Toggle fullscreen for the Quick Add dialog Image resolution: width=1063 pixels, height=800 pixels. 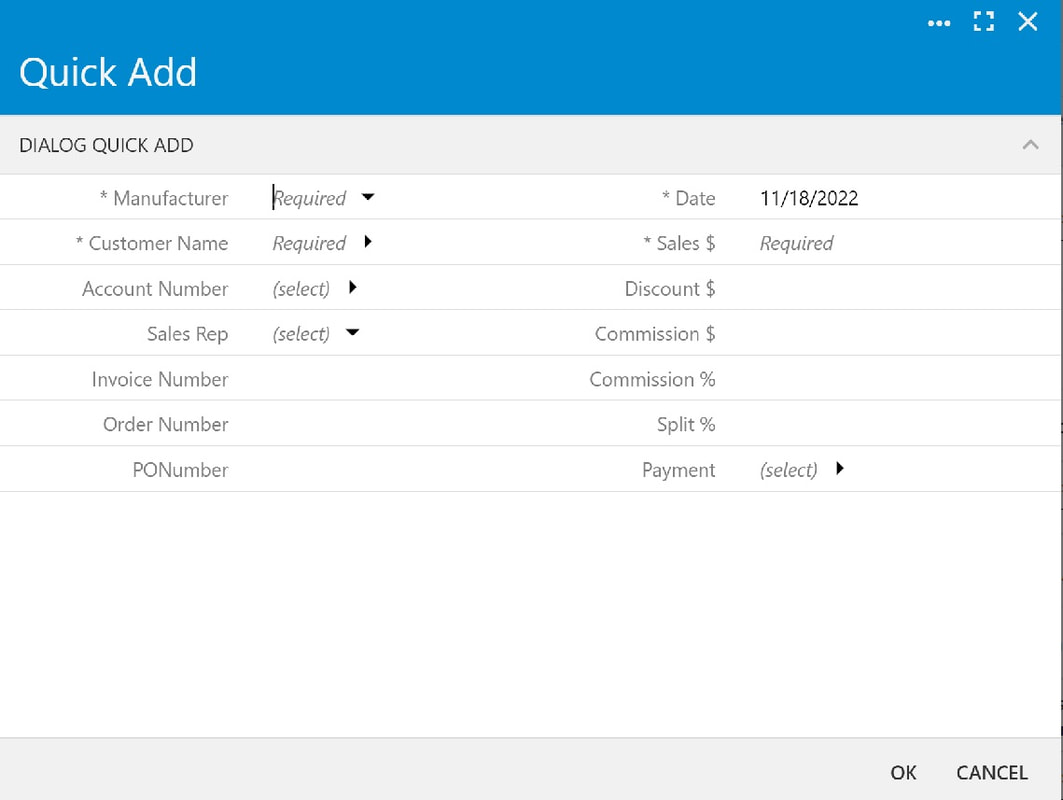(983, 22)
